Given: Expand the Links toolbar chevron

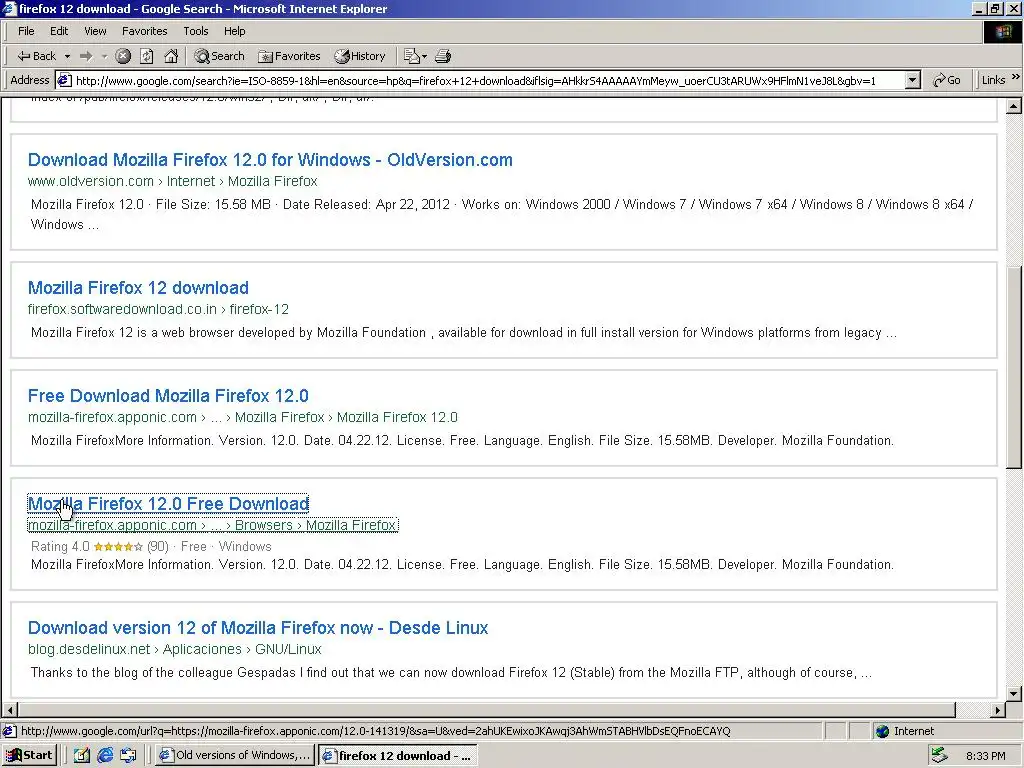Looking at the screenshot, I should pyautogui.click(x=1016, y=78).
